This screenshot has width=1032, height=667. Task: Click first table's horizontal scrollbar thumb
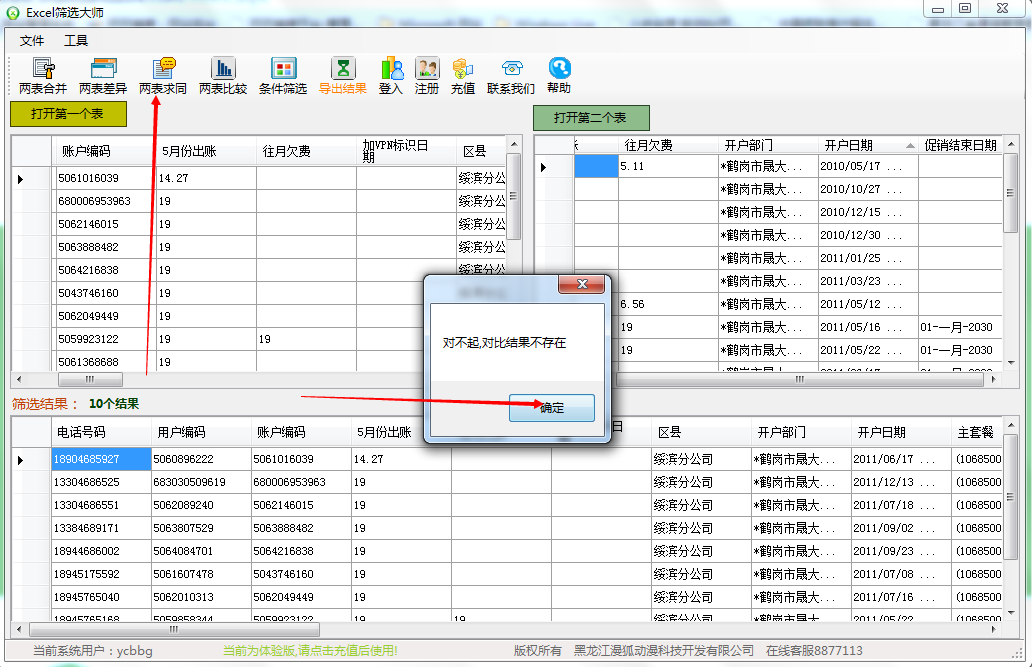[x=90, y=380]
